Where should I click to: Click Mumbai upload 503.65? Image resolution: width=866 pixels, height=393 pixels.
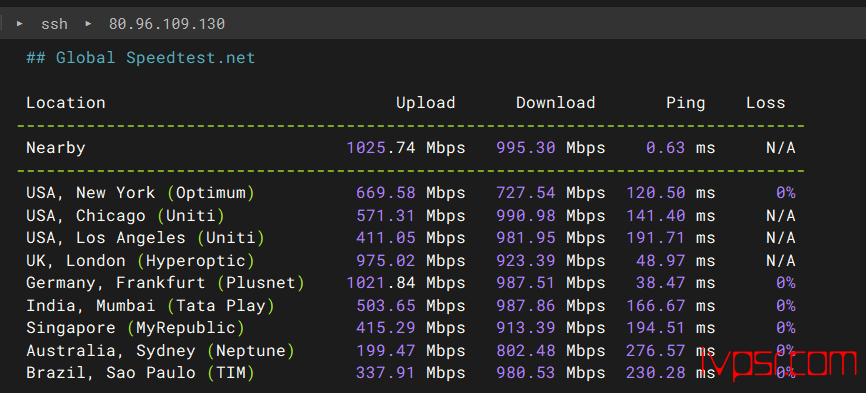click(386, 306)
